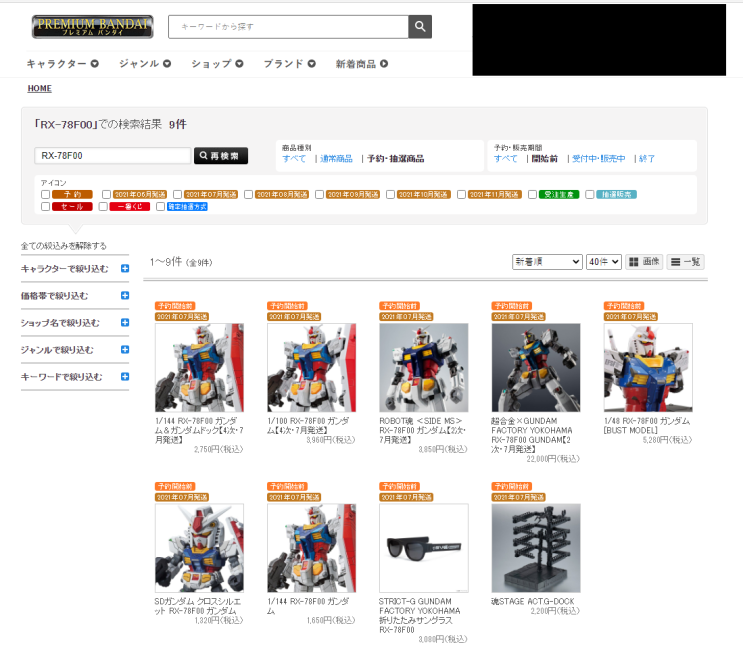Open 魂STAGE ACT.G-DOCK product image
The image size is (743, 653).
pos(536,548)
